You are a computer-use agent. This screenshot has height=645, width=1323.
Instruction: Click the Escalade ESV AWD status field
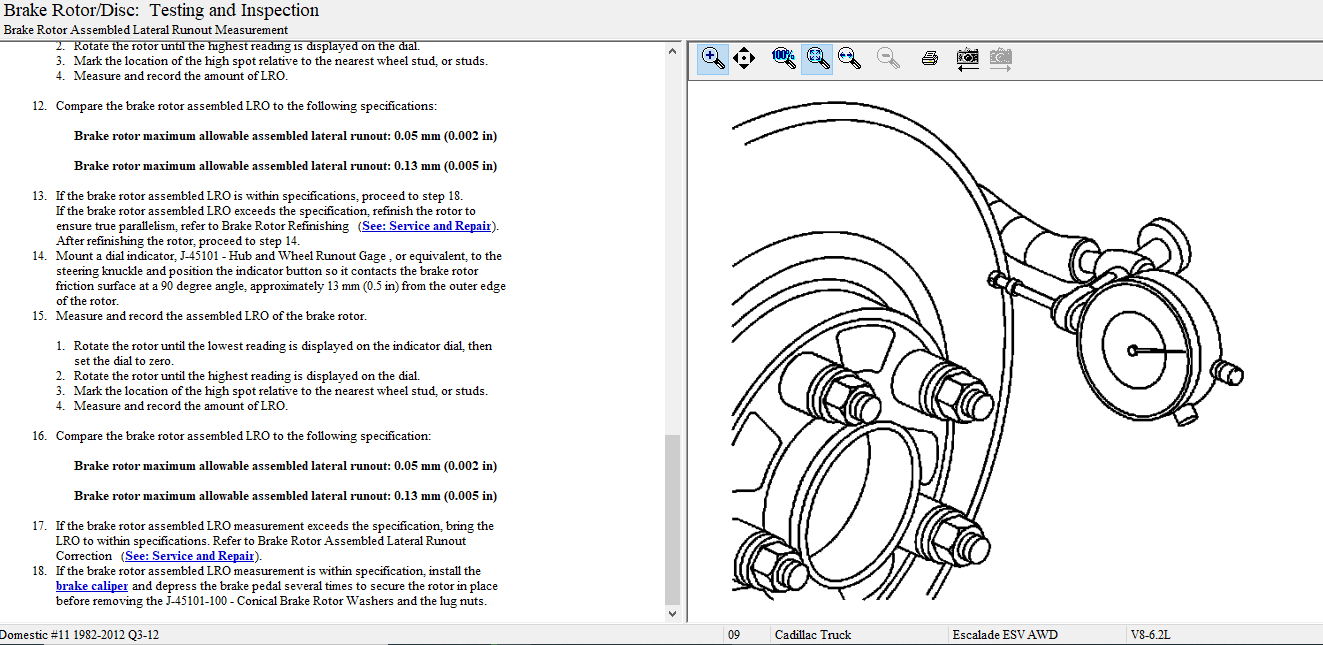coord(1004,635)
